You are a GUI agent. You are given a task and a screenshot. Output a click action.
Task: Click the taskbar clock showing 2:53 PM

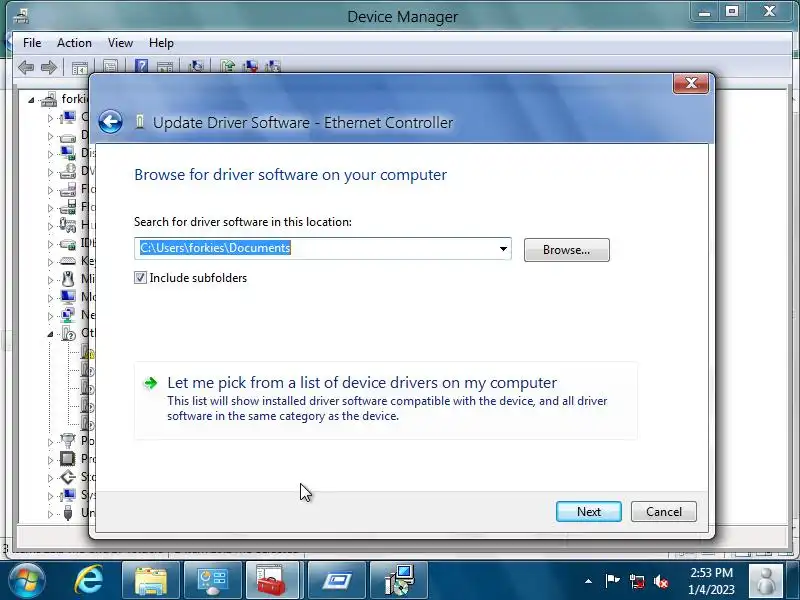[x=711, y=581]
